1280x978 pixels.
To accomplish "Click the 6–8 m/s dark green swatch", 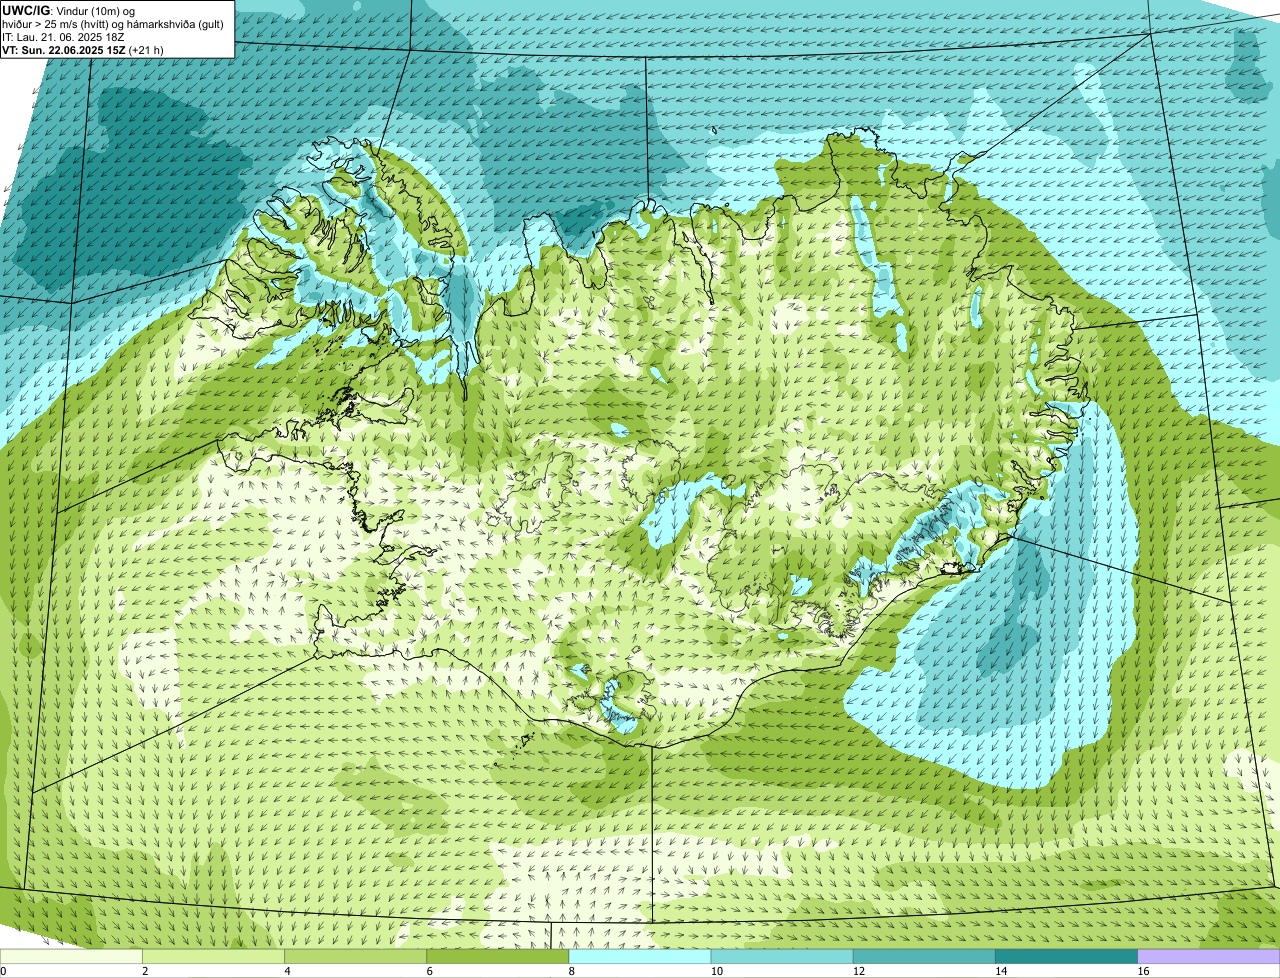I will click(x=497, y=957).
